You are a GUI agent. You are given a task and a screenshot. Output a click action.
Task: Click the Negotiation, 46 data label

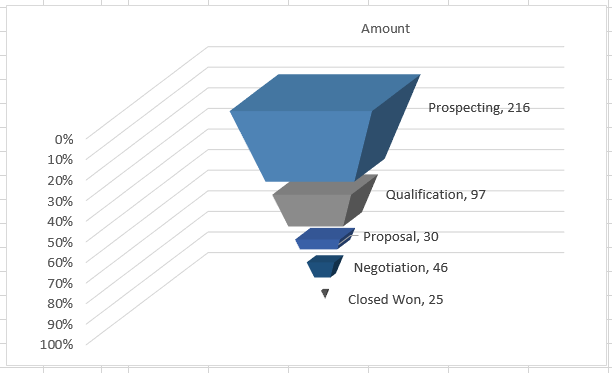pyautogui.click(x=400, y=268)
